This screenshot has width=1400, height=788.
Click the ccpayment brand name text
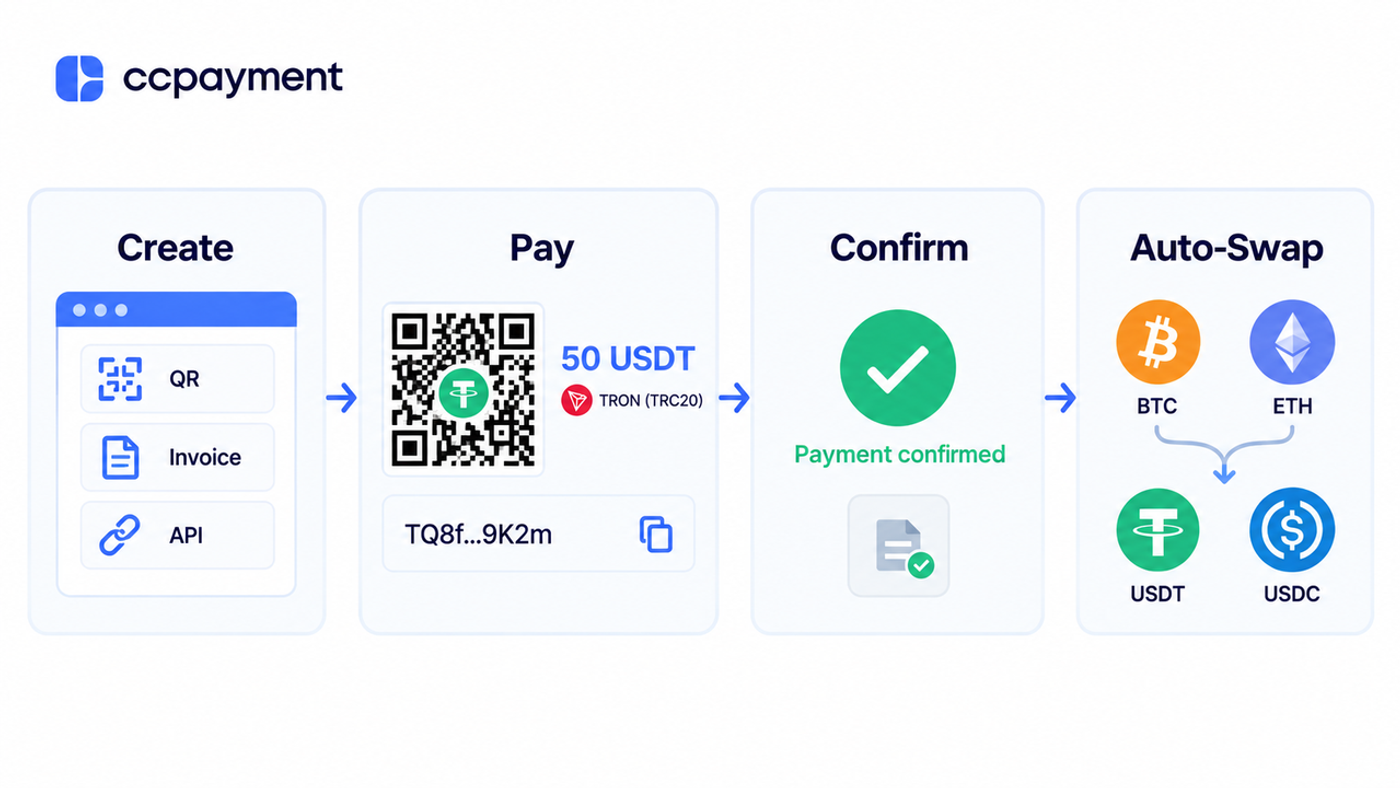pyautogui.click(x=233, y=78)
